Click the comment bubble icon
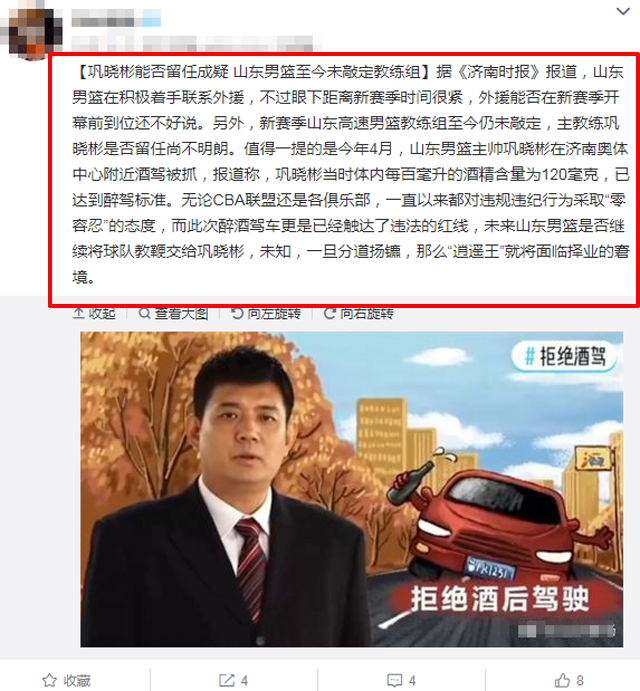 click(394, 680)
